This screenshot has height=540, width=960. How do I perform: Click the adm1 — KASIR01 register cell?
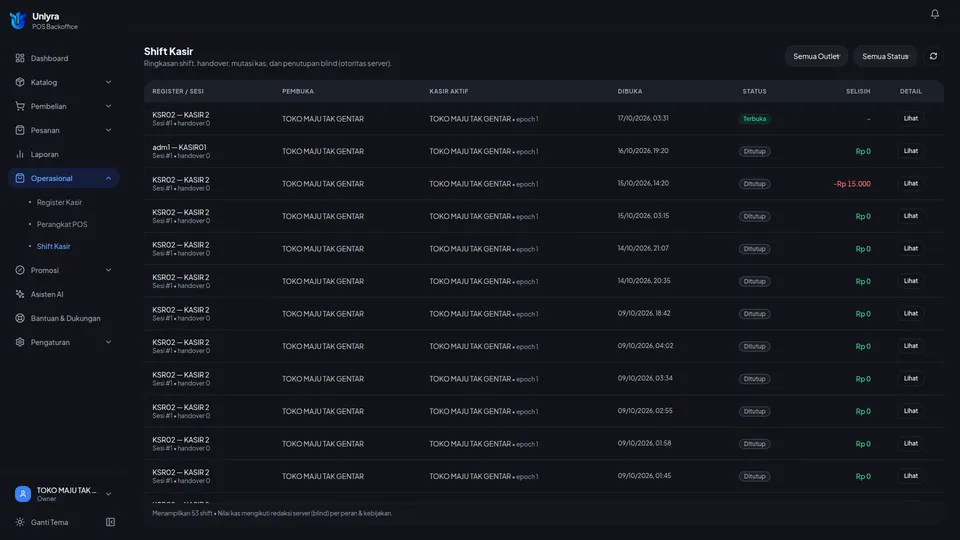point(181,151)
